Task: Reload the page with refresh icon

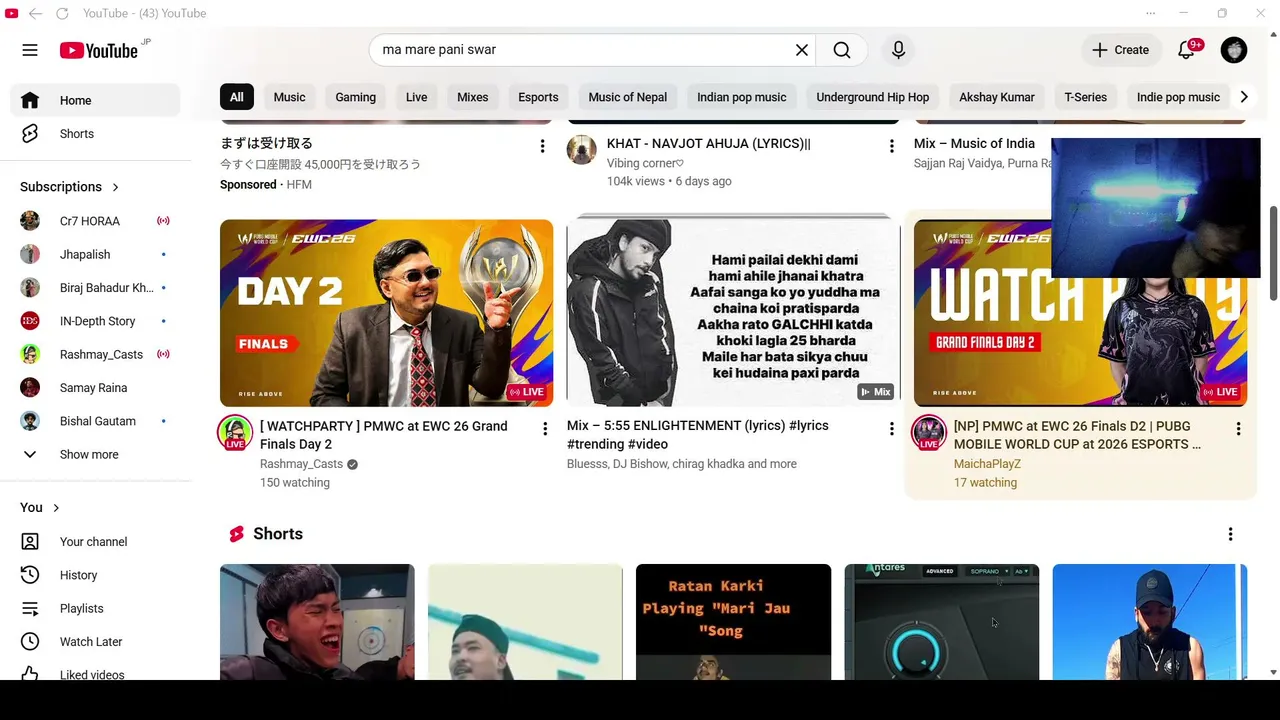Action: [x=62, y=13]
